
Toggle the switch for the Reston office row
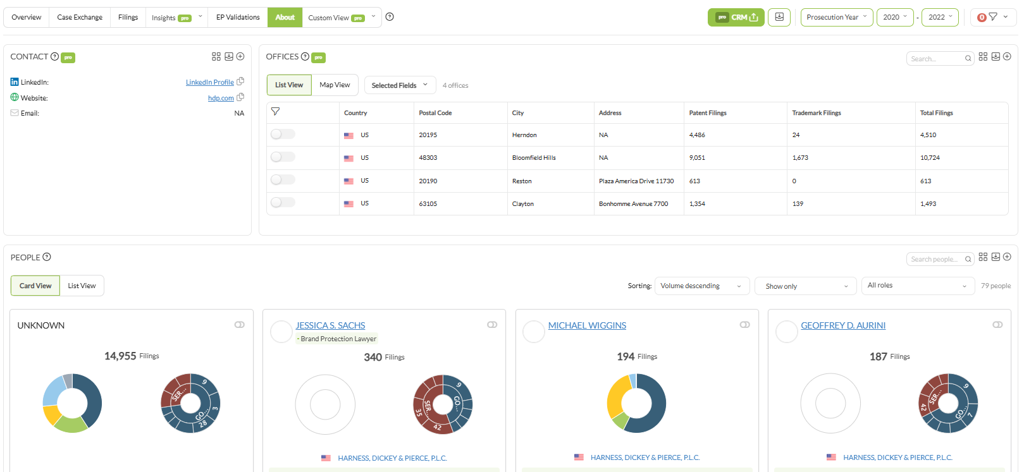click(283, 180)
